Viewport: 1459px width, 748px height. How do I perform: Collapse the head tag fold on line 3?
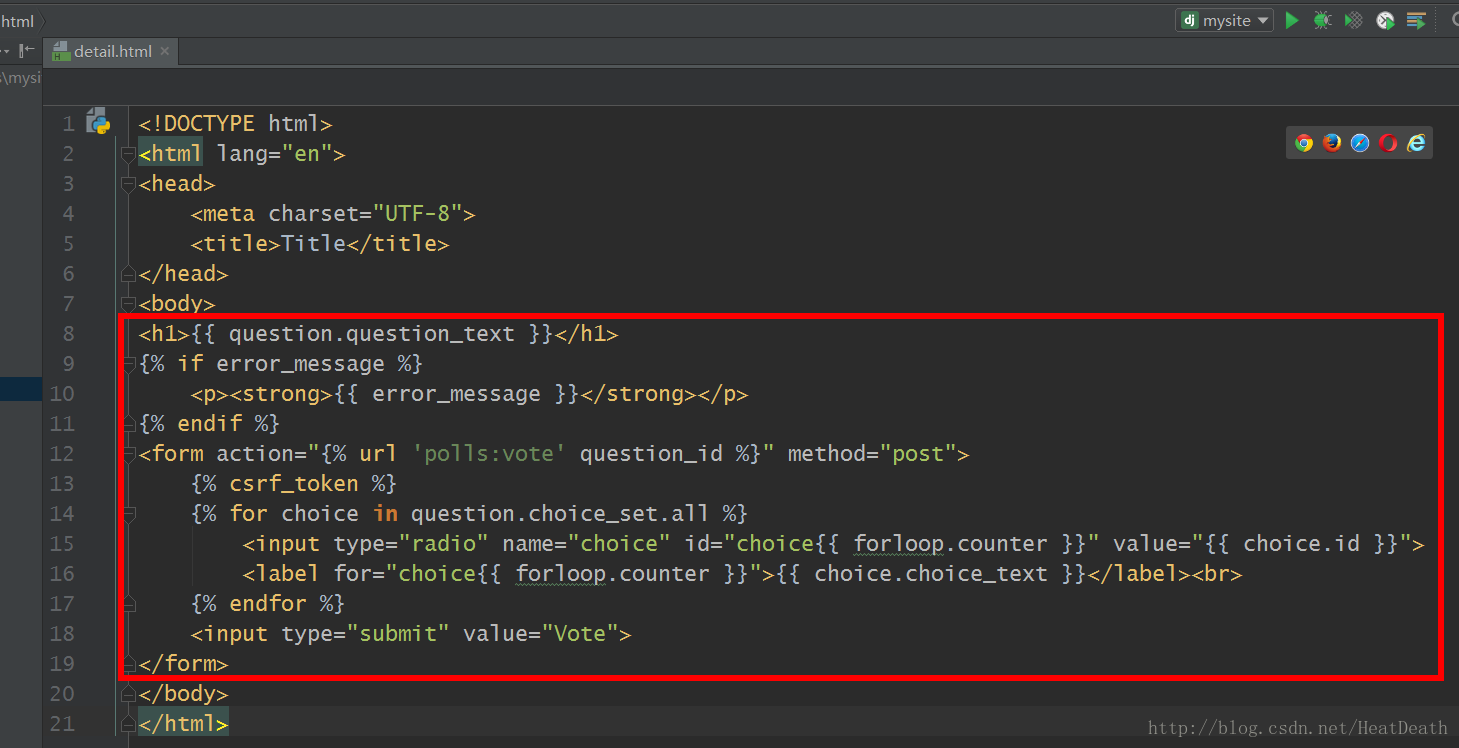click(127, 184)
